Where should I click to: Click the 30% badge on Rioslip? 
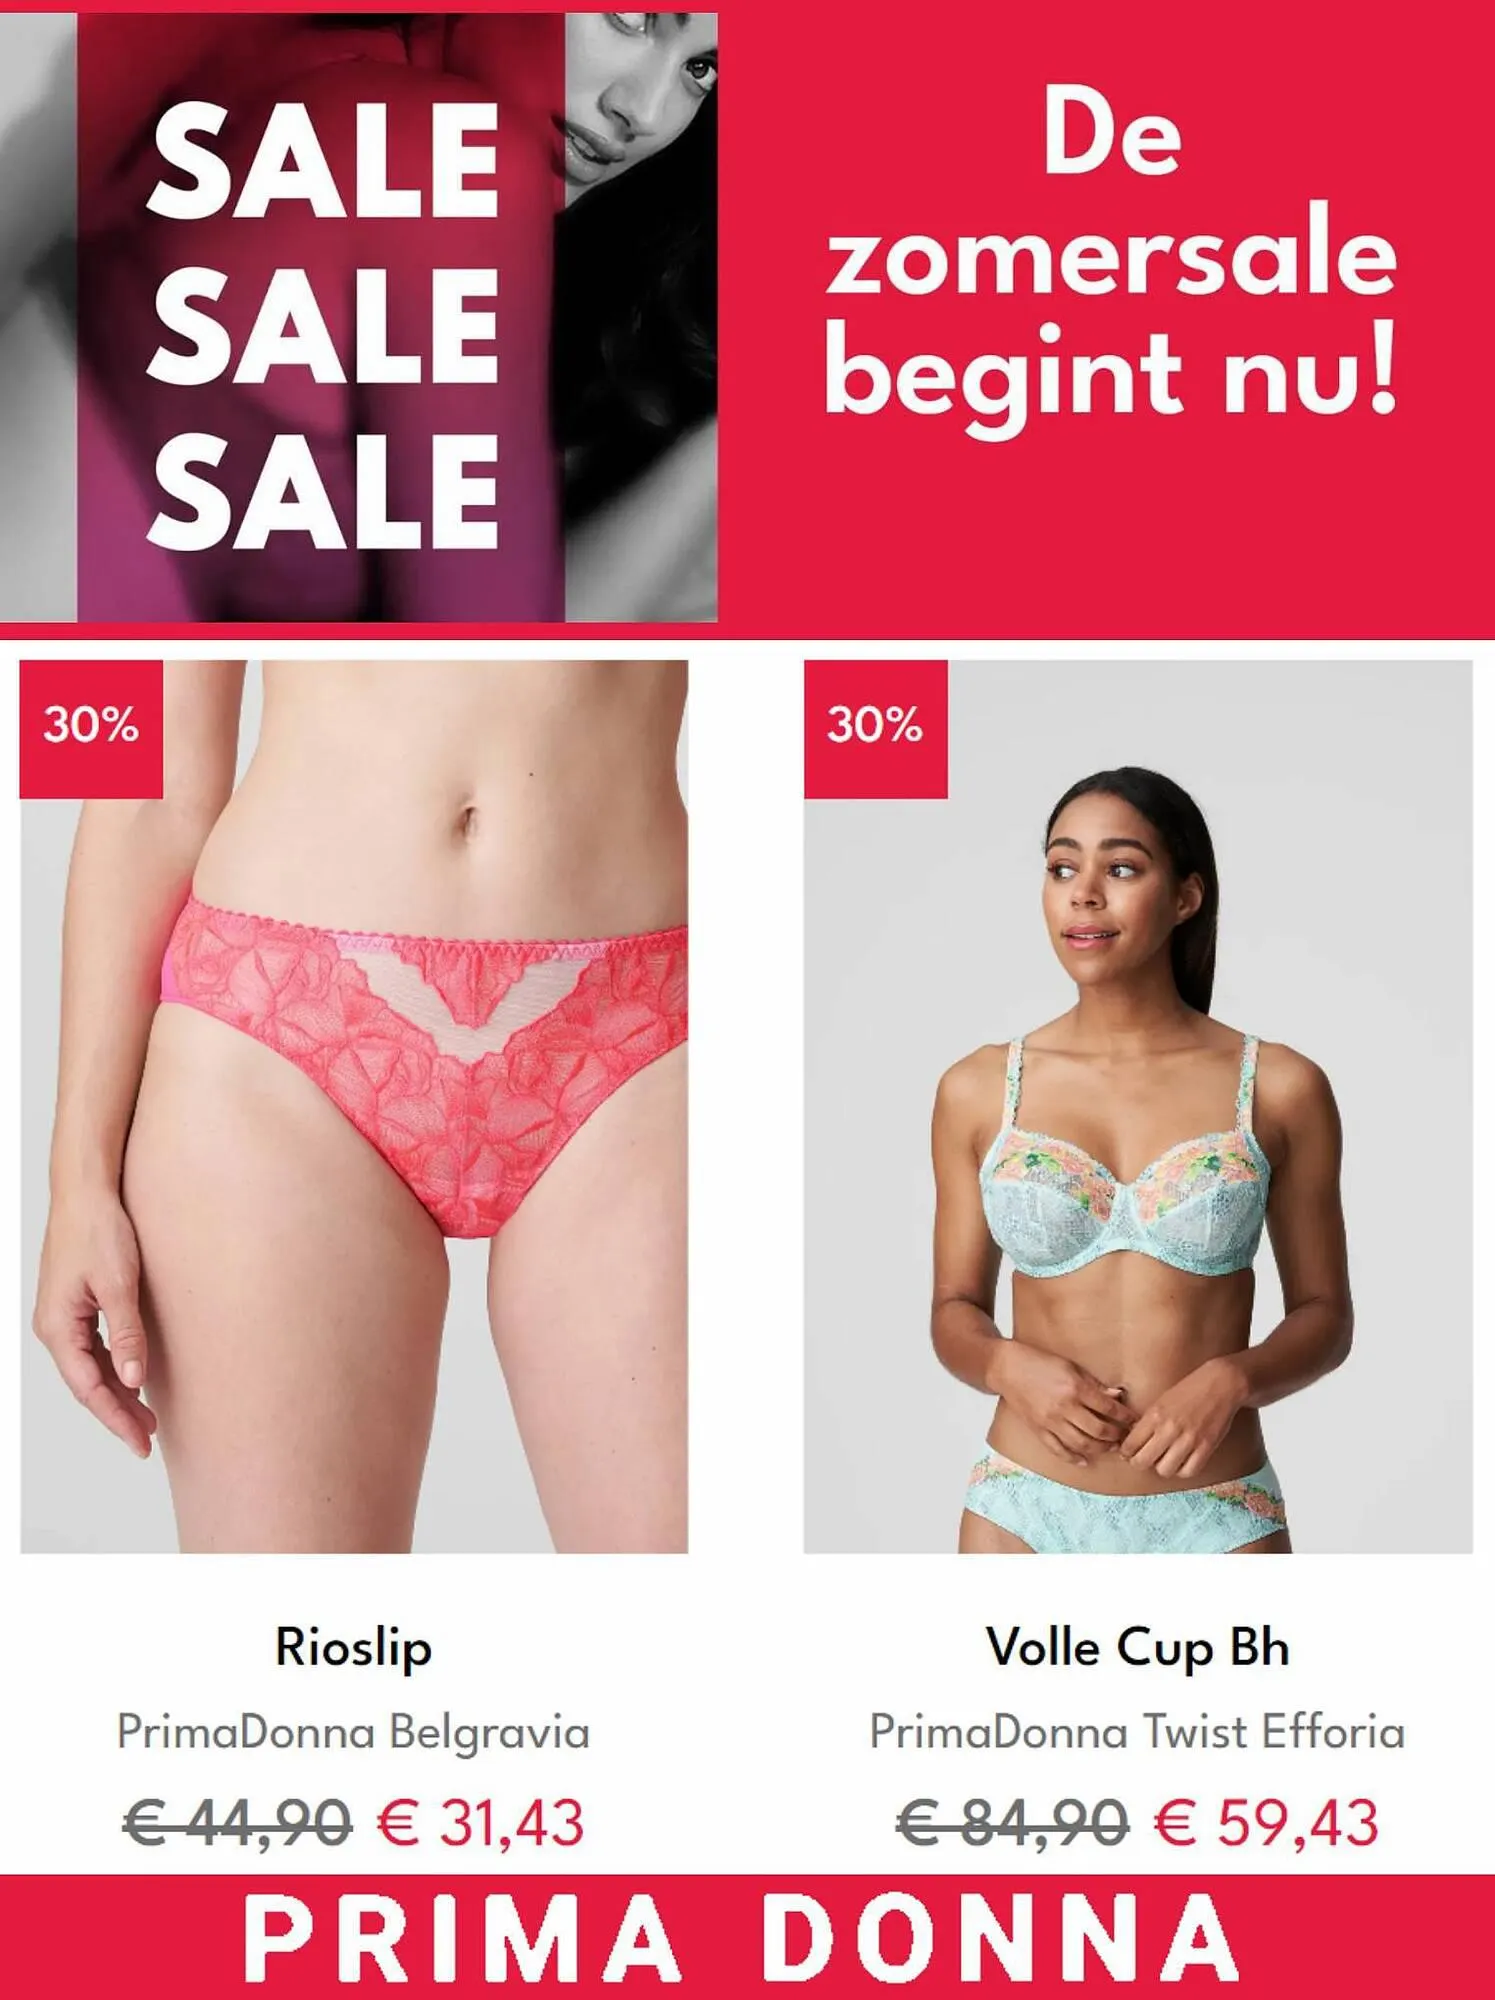pos(91,729)
